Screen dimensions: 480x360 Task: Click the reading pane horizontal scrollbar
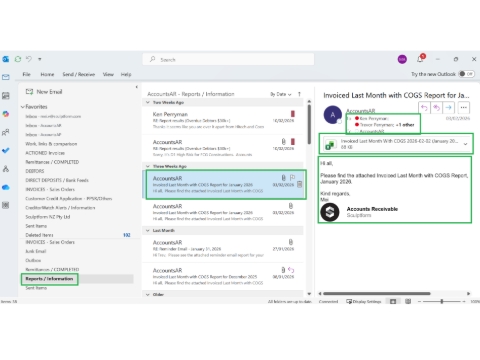pyautogui.click(x=377, y=294)
